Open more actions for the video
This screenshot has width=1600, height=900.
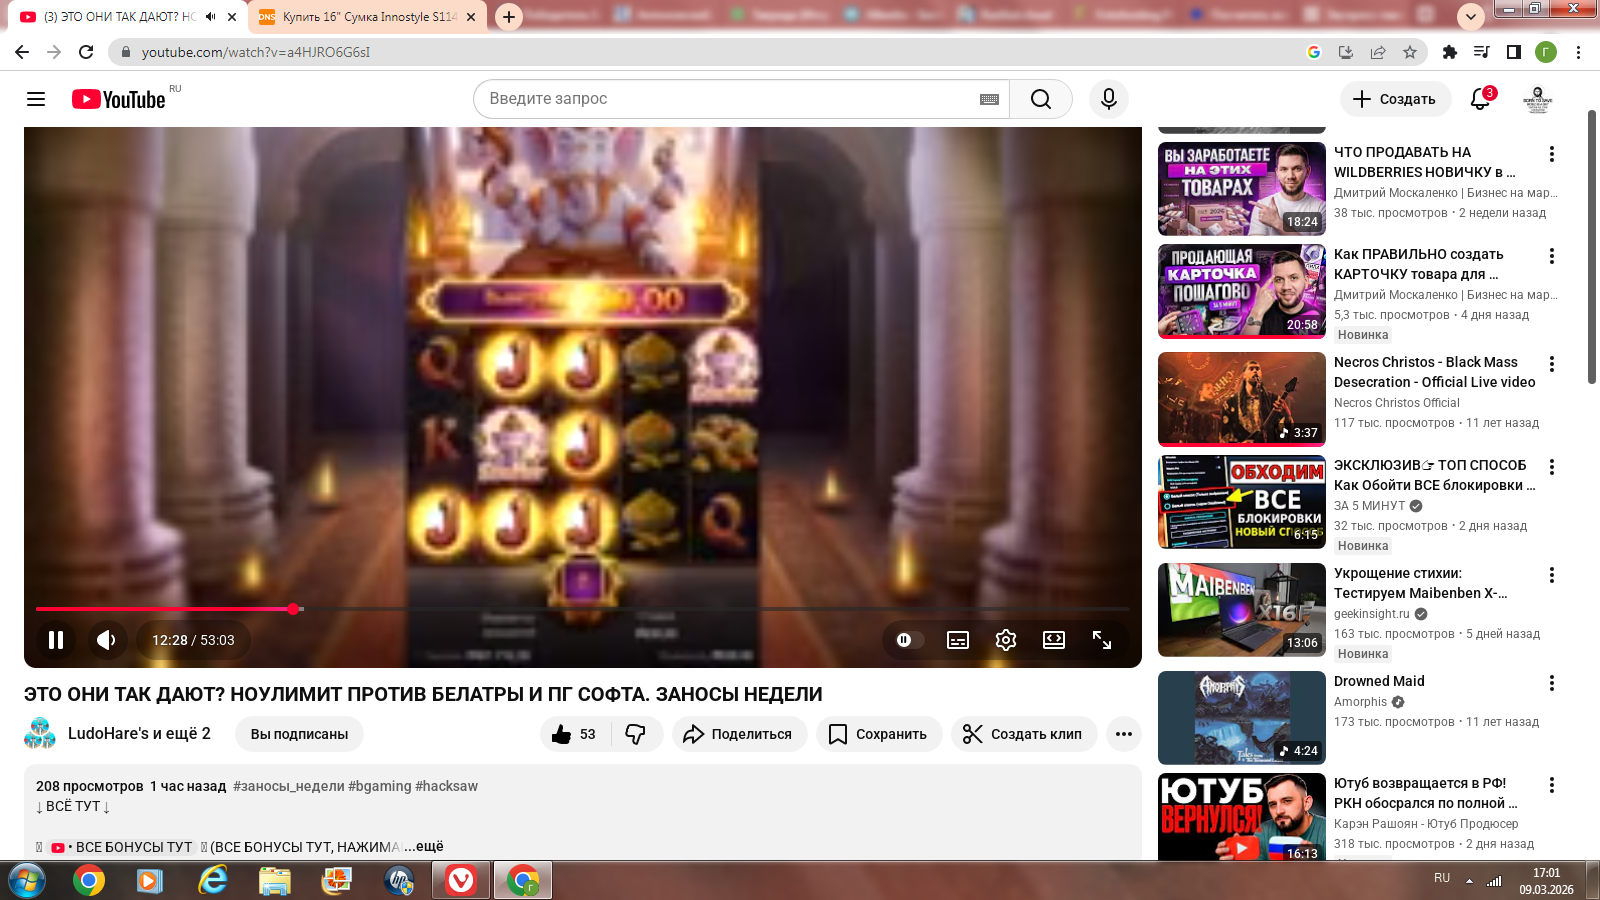pos(1124,734)
